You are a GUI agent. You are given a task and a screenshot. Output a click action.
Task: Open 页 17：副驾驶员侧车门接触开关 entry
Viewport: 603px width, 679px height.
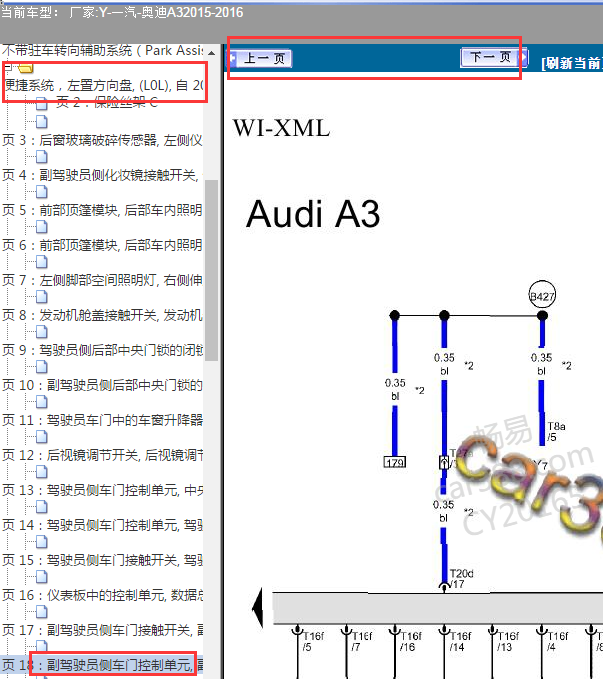pos(102,630)
